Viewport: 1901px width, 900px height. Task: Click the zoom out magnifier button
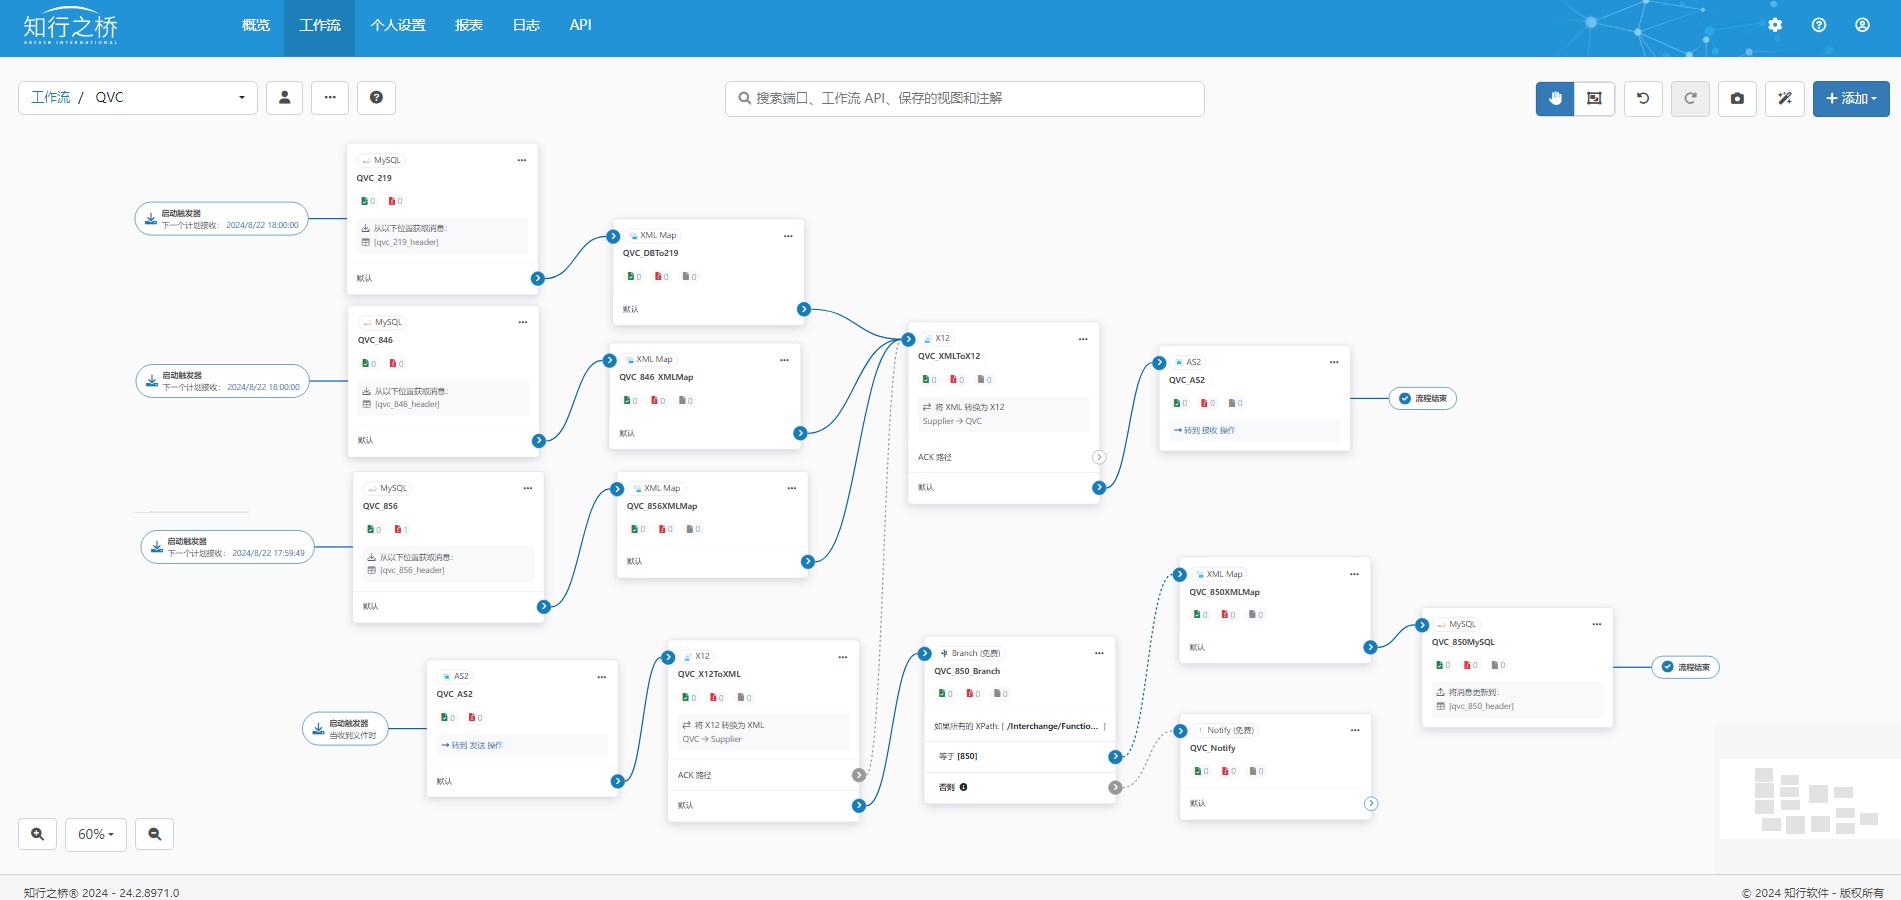pos(155,834)
